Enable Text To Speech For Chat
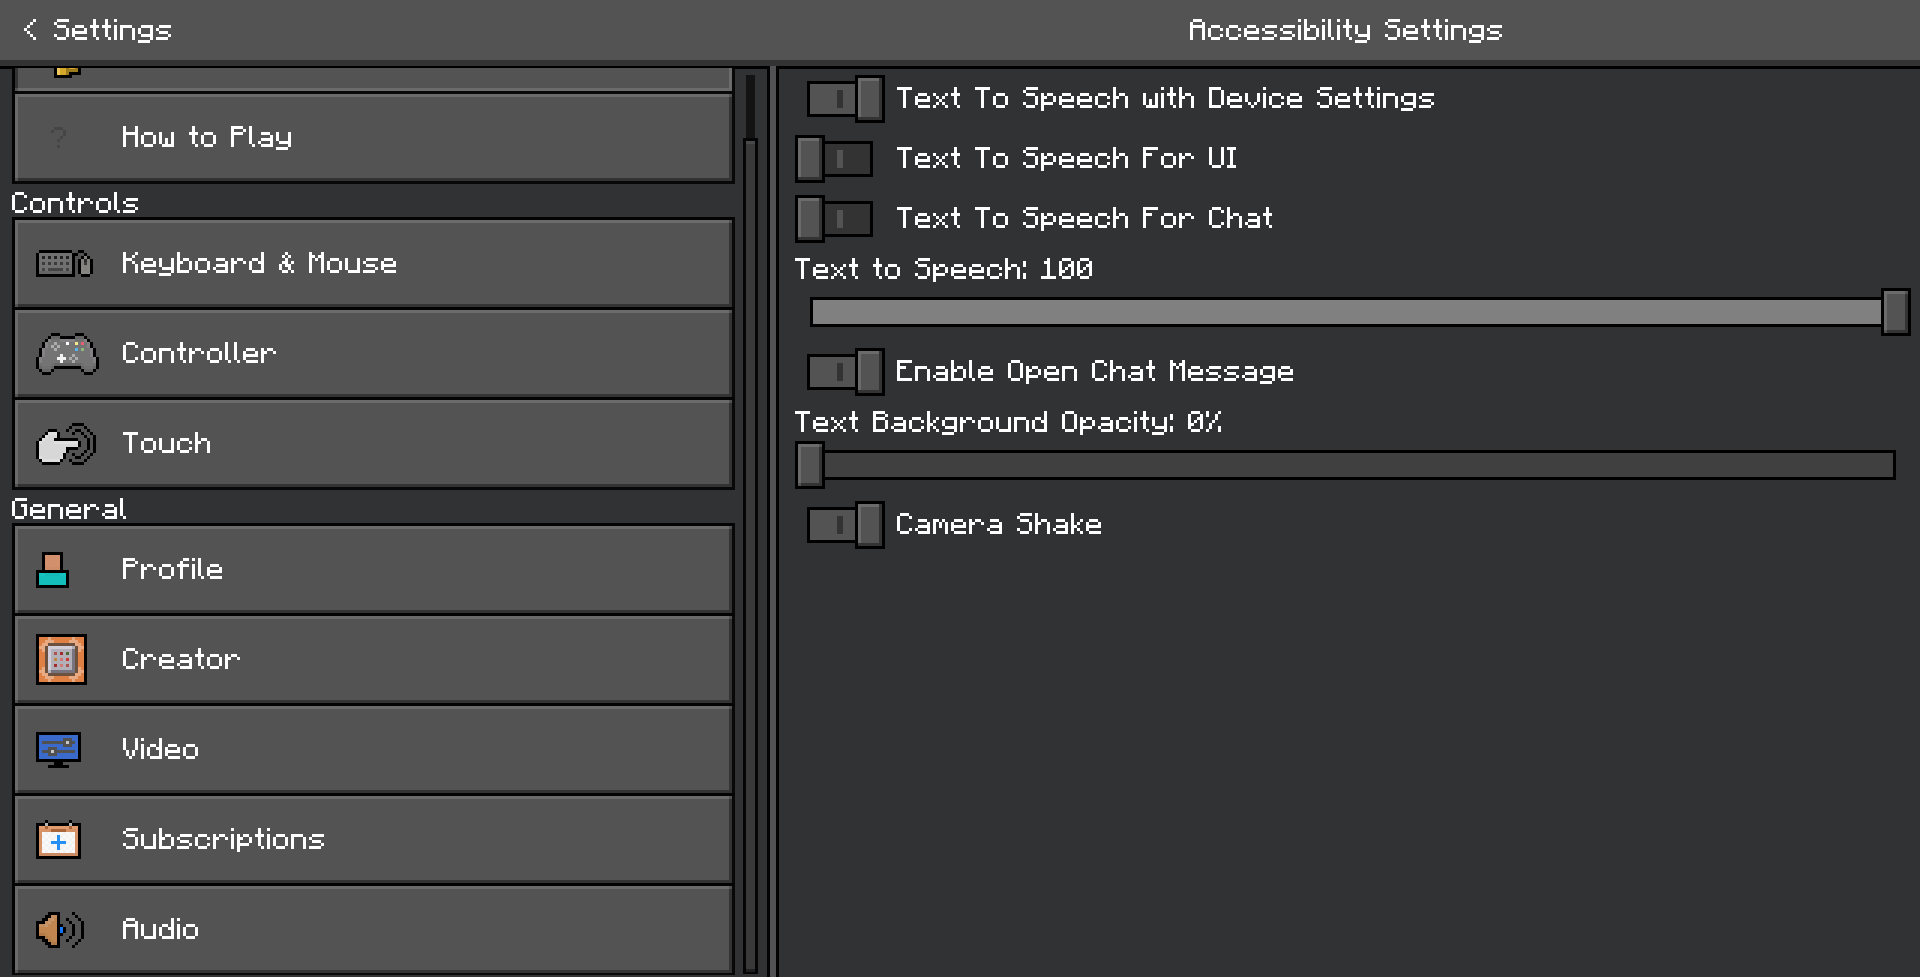 click(834, 219)
